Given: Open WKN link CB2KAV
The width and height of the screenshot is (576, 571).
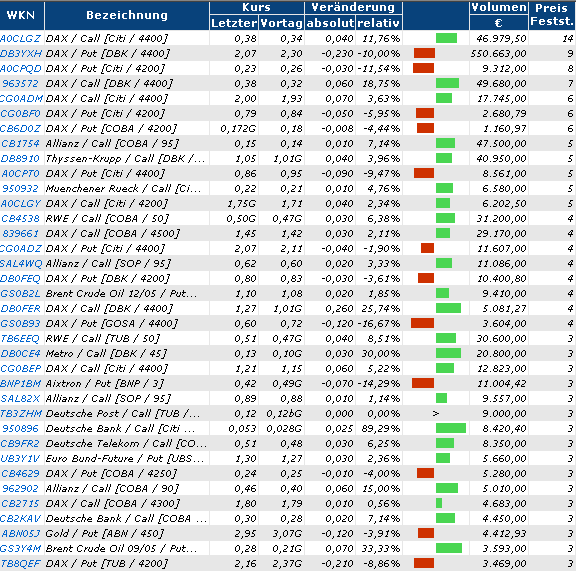Looking at the screenshot, I should coord(21,518).
